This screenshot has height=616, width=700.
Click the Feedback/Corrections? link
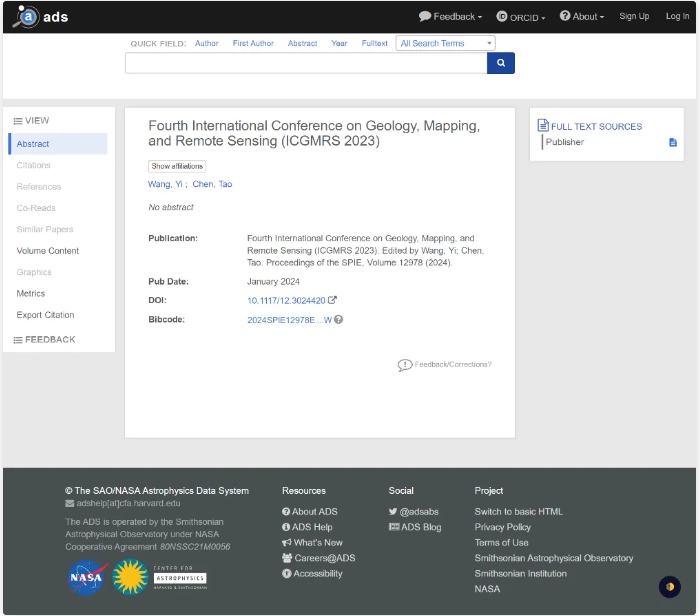pyautogui.click(x=453, y=364)
